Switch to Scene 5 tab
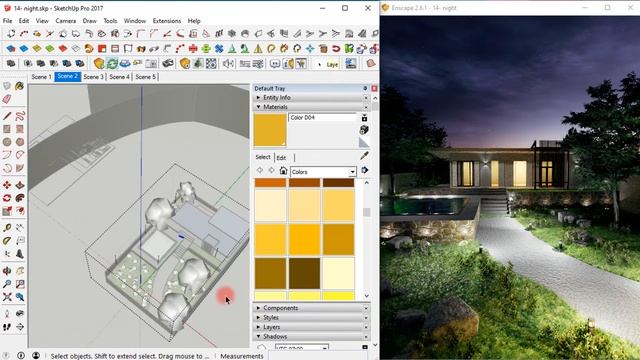Screen dimensions: 640x360 [145, 77]
